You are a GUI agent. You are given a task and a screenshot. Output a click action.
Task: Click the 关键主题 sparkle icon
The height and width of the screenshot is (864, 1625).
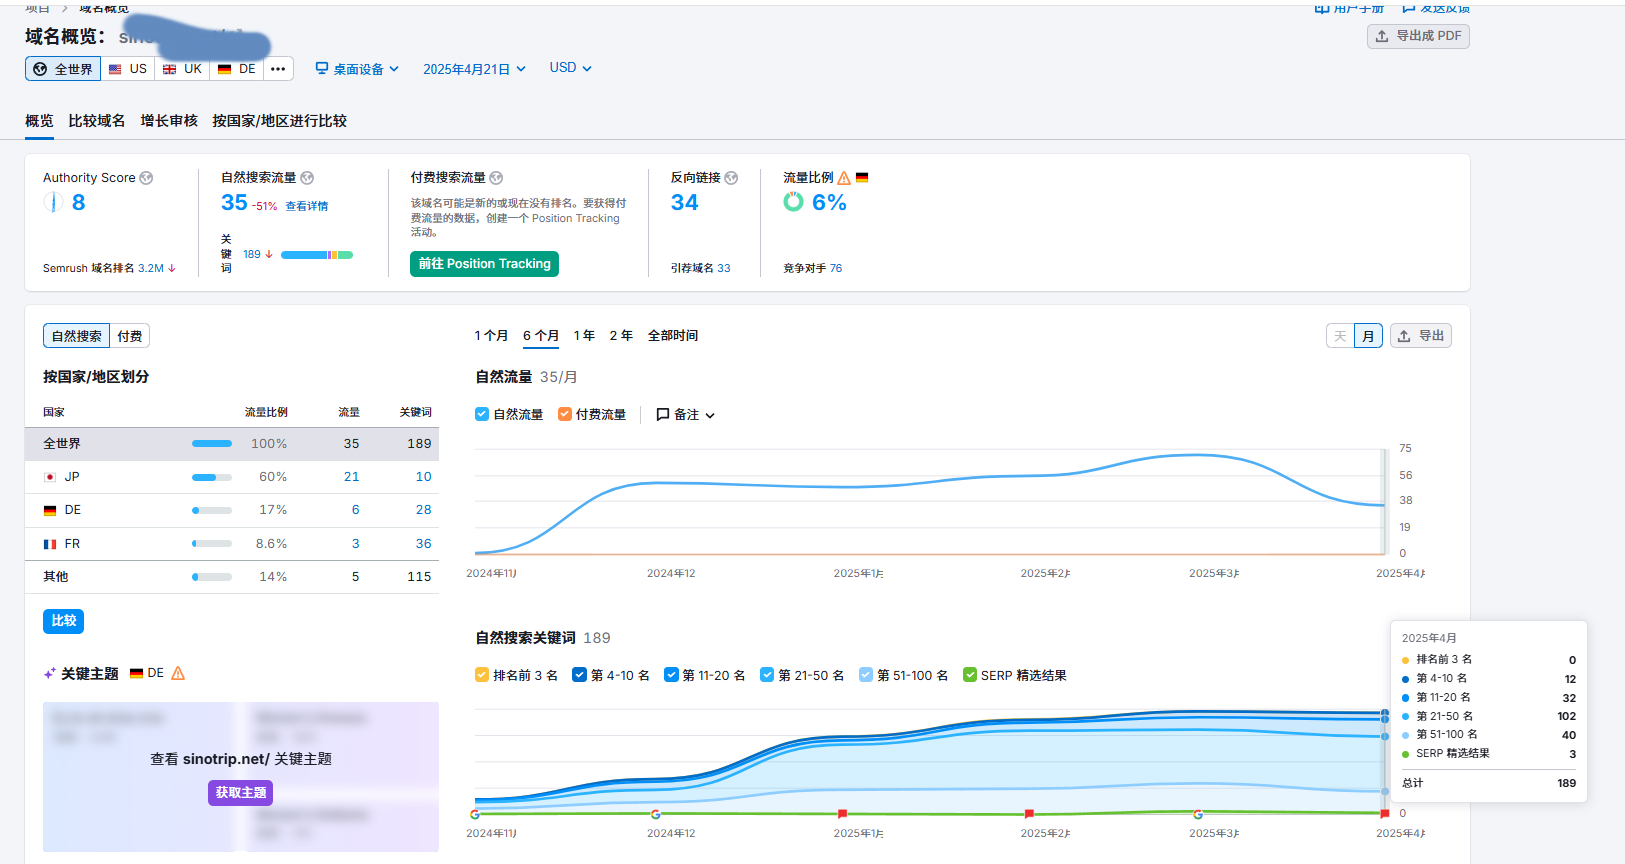coord(49,674)
